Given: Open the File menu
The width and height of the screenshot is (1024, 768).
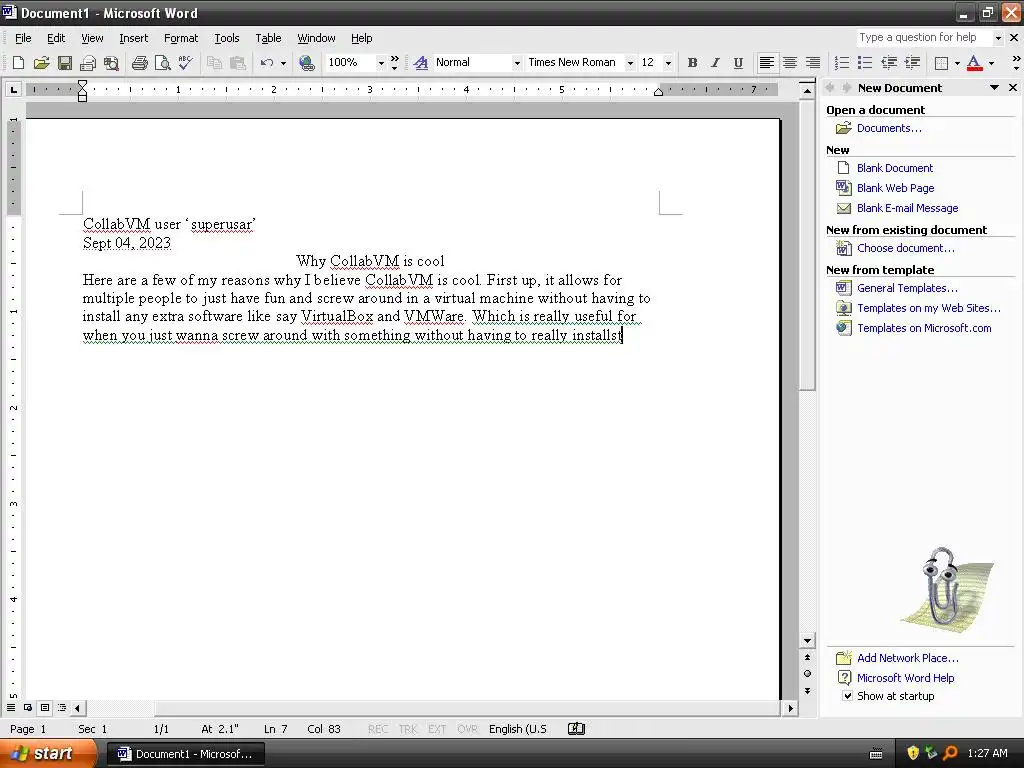Looking at the screenshot, I should [23, 38].
